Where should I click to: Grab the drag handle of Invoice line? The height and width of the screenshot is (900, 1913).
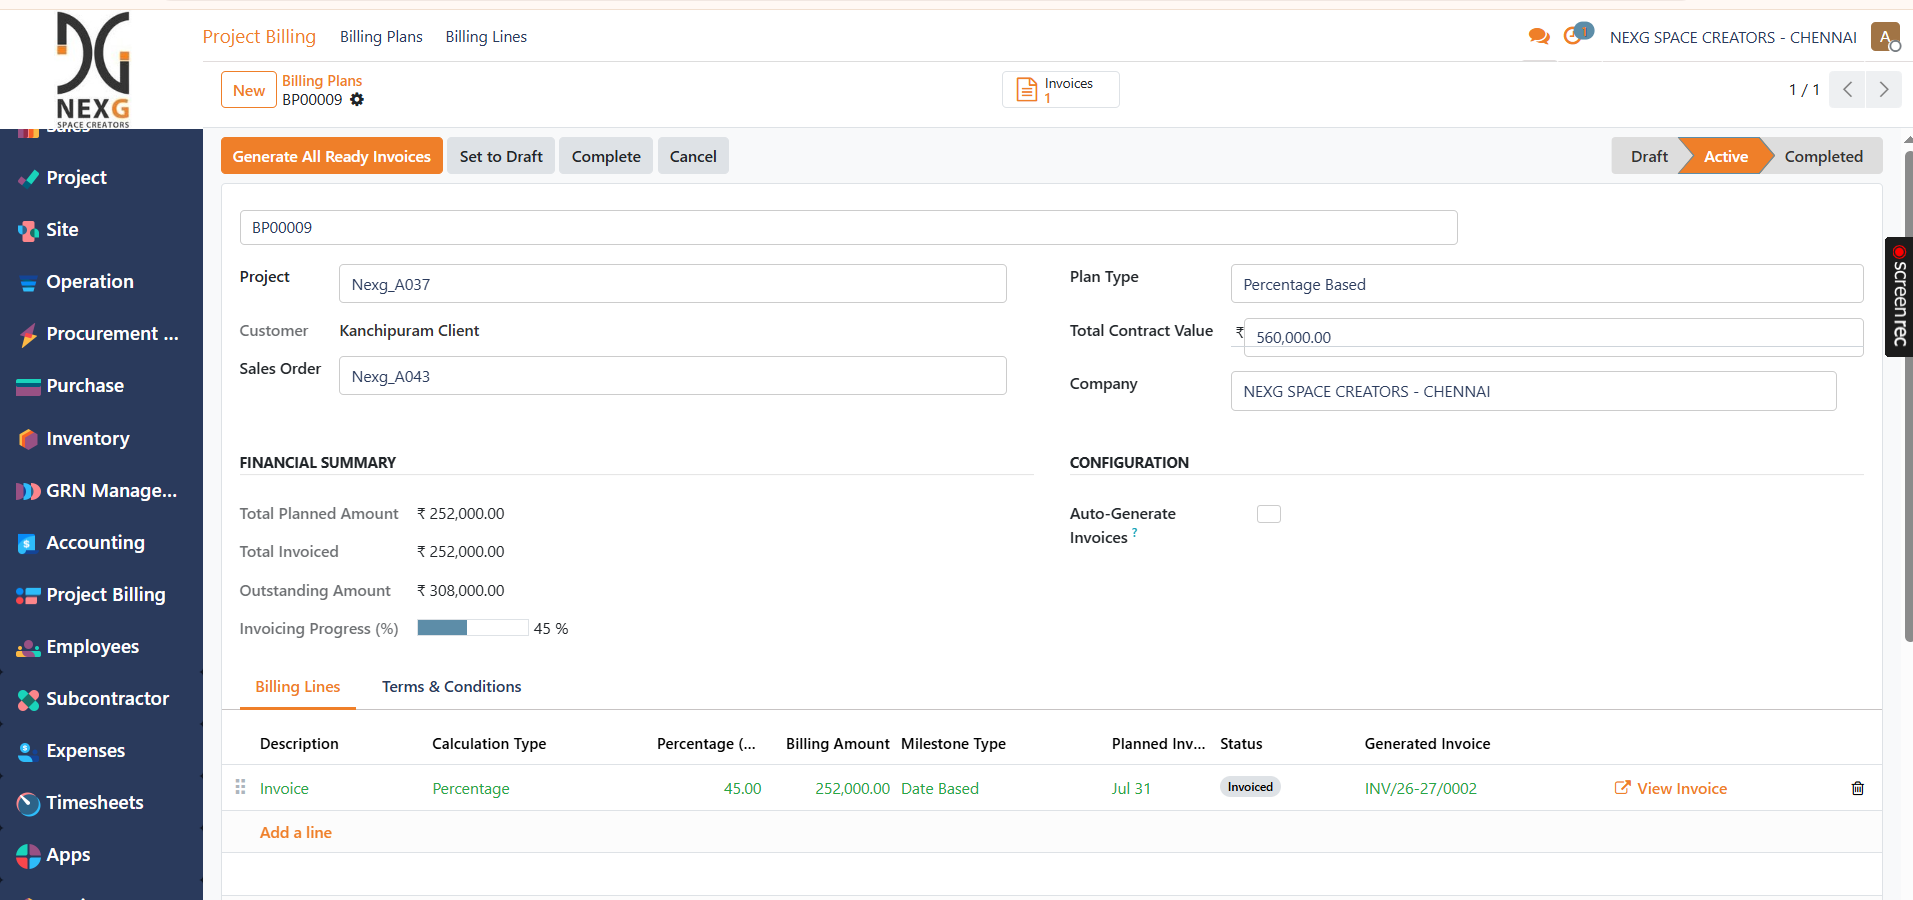coord(240,787)
